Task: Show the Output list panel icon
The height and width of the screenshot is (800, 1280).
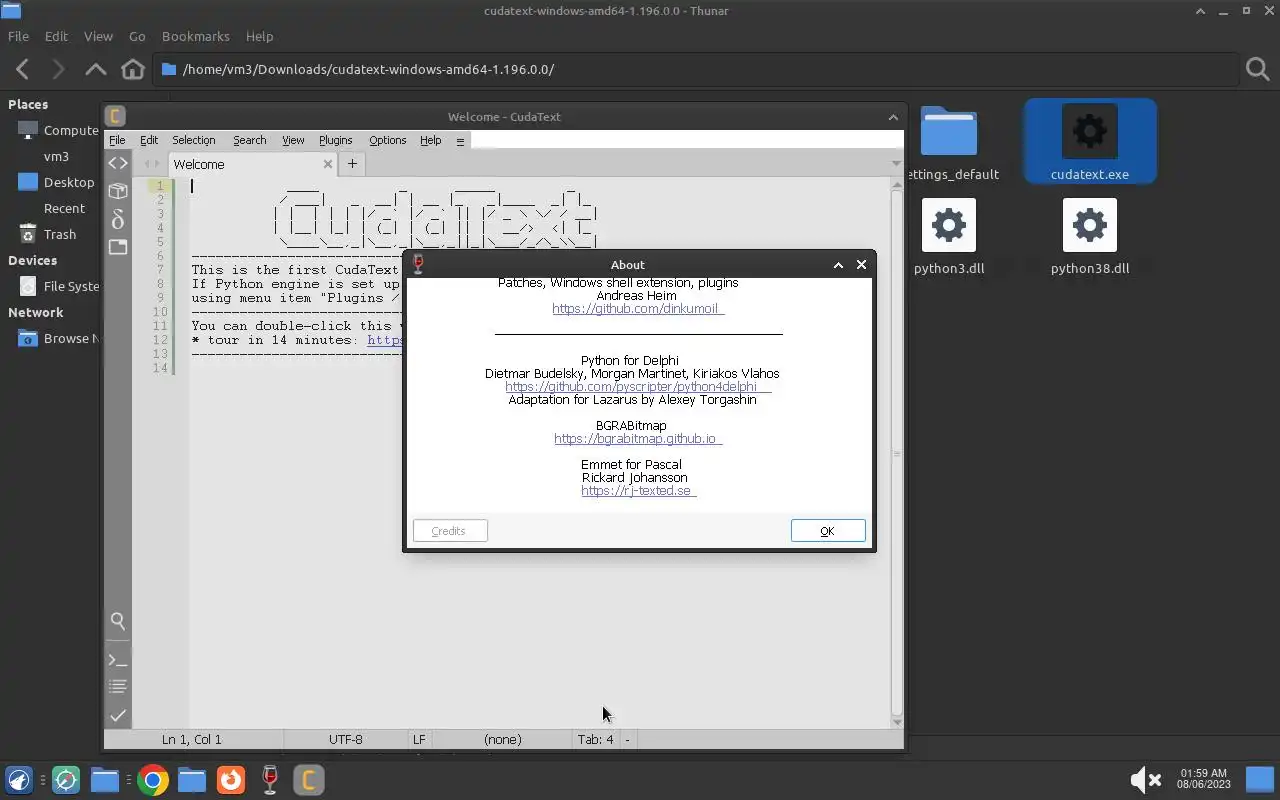Action: [118, 687]
